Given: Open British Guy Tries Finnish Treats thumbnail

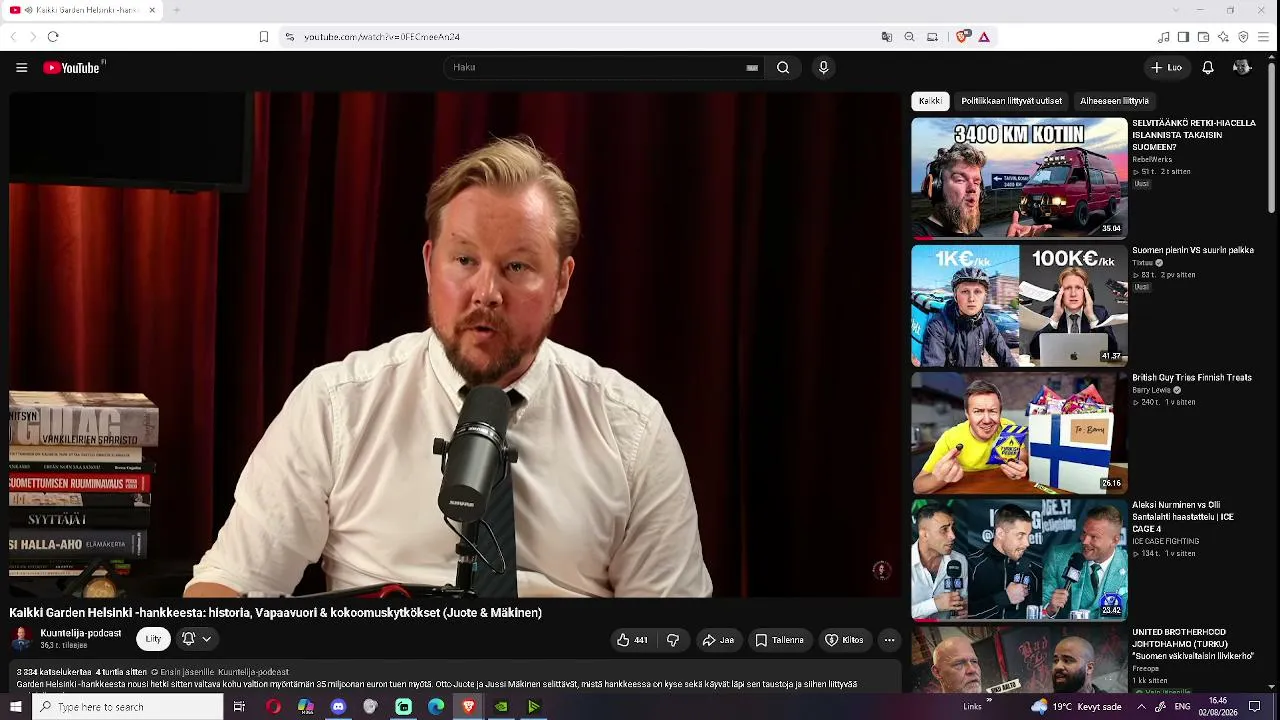Looking at the screenshot, I should [1019, 433].
